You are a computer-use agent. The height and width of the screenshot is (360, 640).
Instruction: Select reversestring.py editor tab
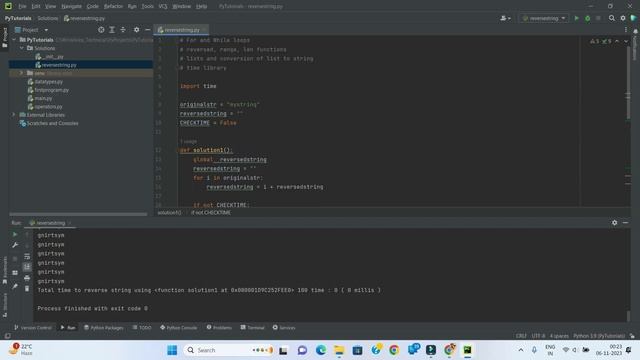180,30
